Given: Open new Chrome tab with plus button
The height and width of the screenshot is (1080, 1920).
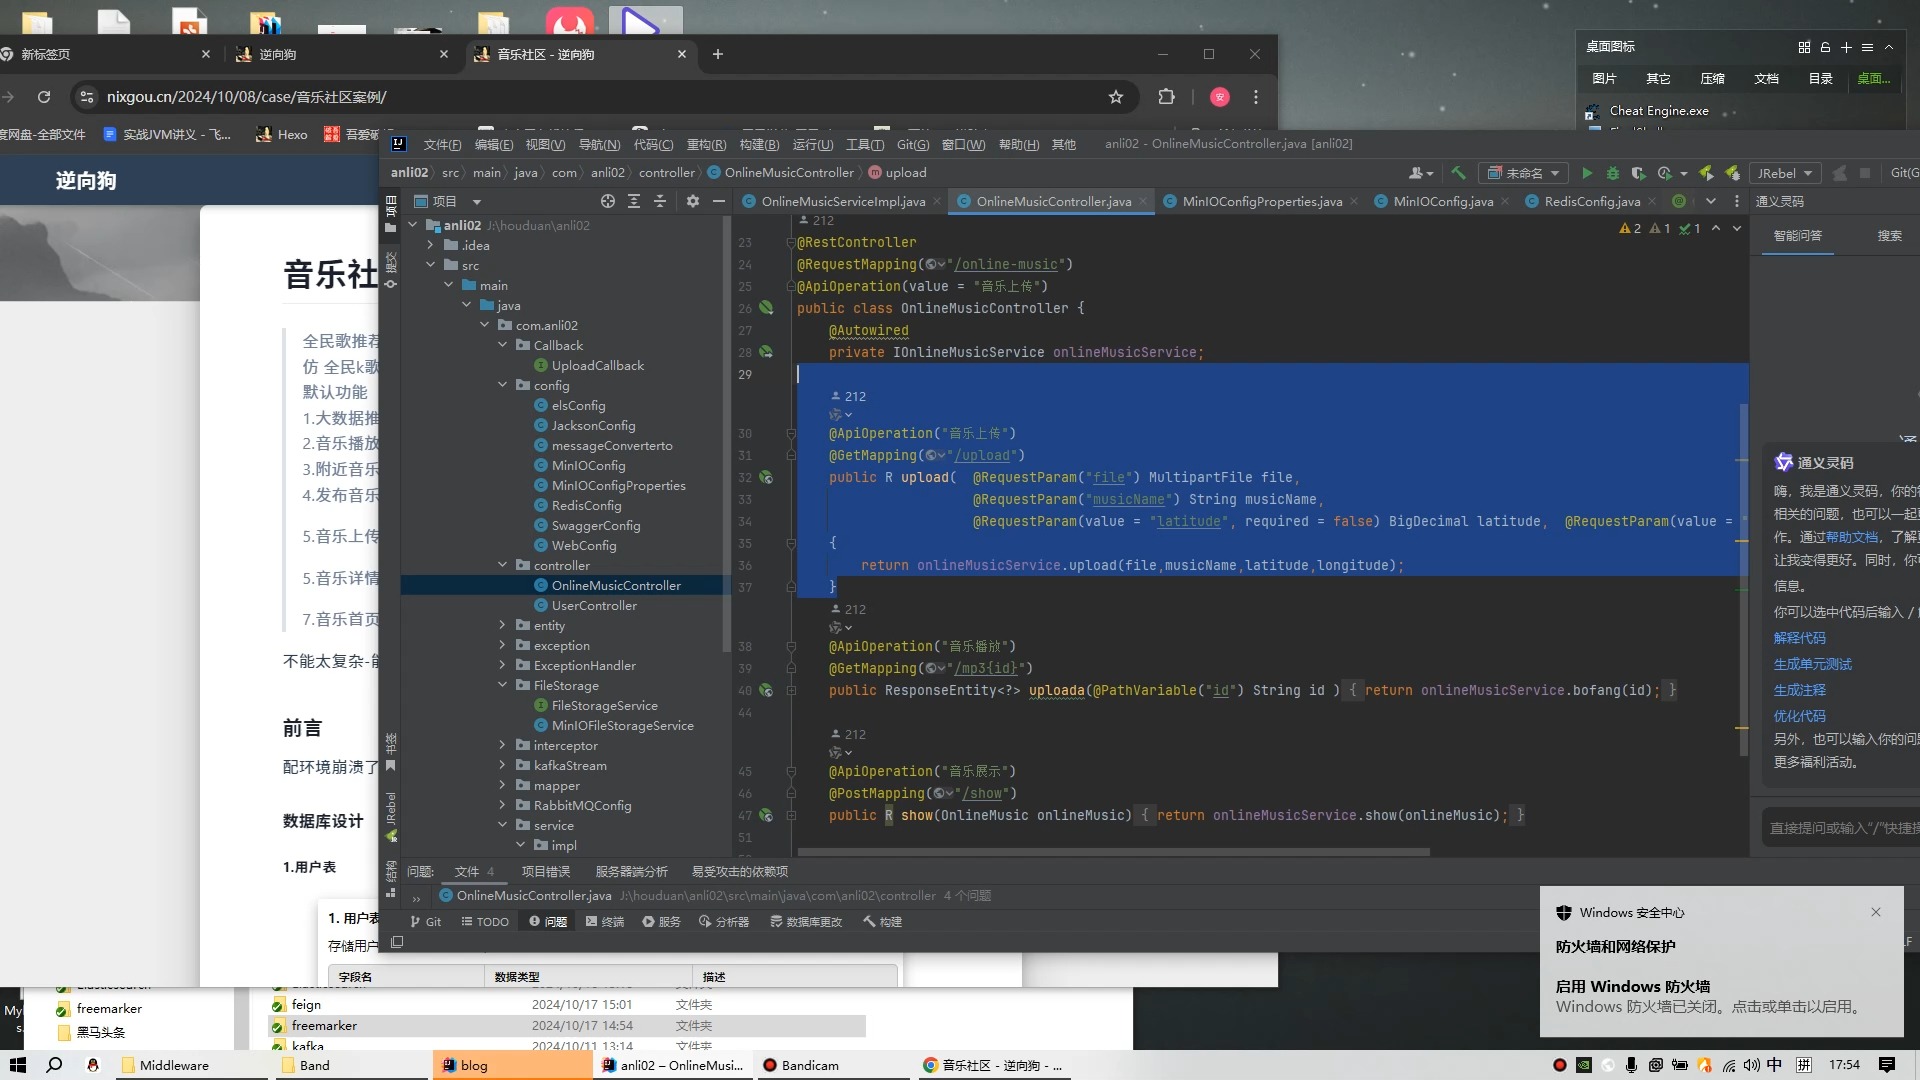Looking at the screenshot, I should click(x=717, y=54).
